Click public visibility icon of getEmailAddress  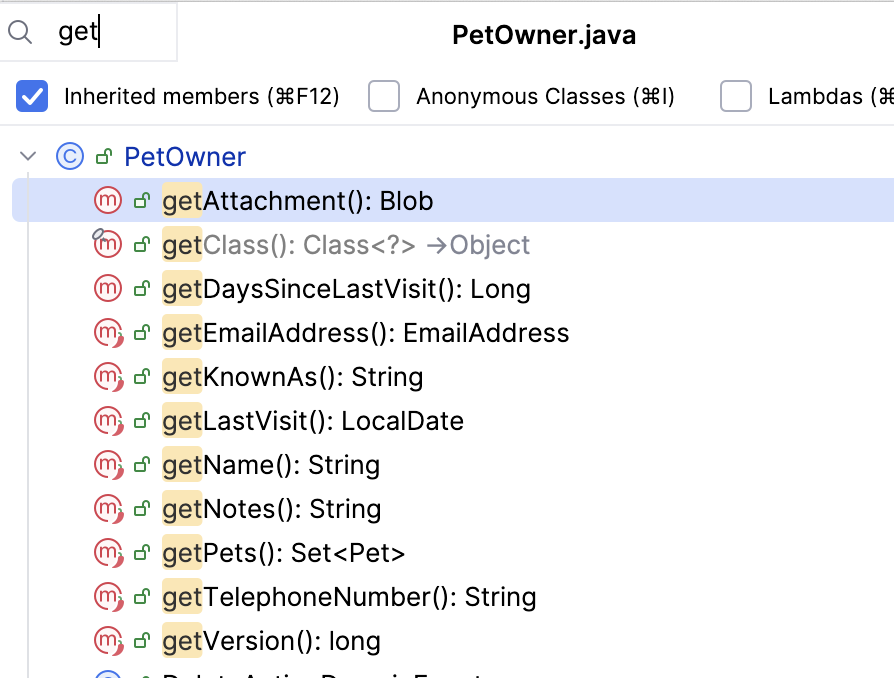141,332
